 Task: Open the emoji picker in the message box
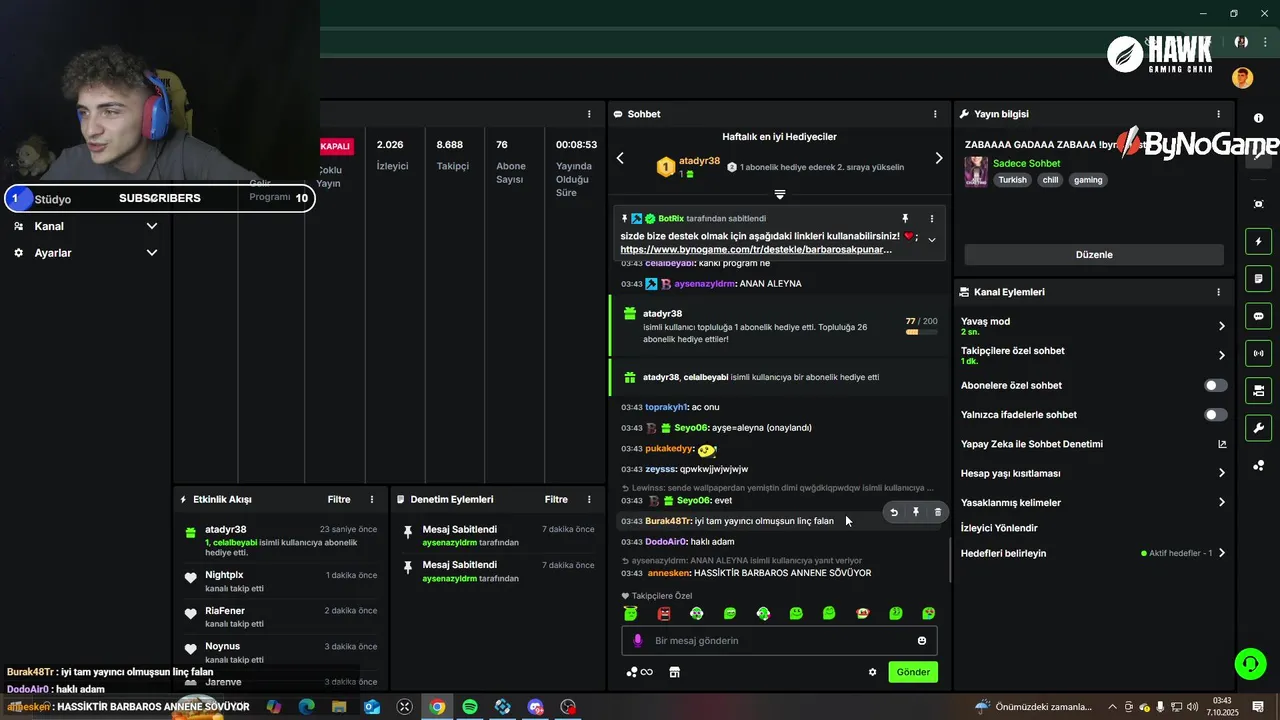[922, 641]
